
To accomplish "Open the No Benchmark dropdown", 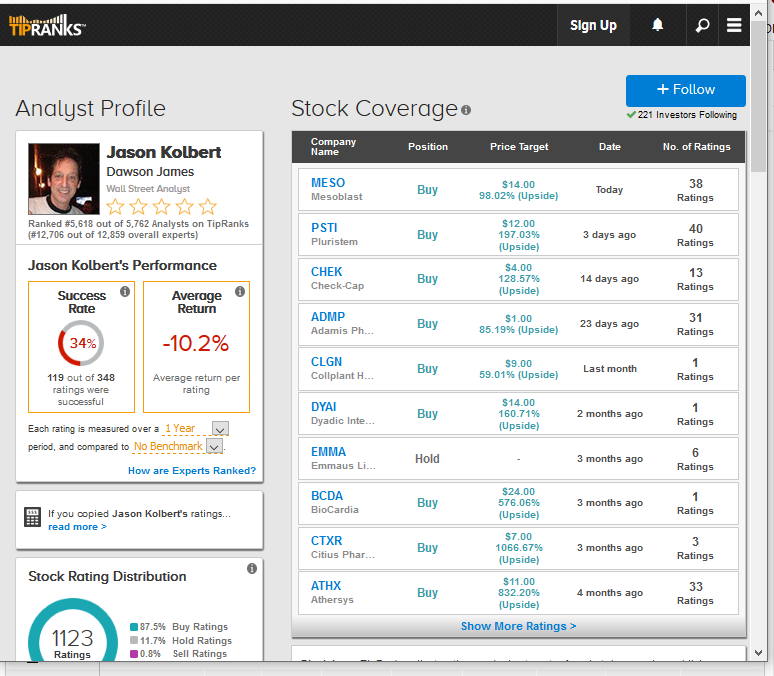I will pos(213,447).
